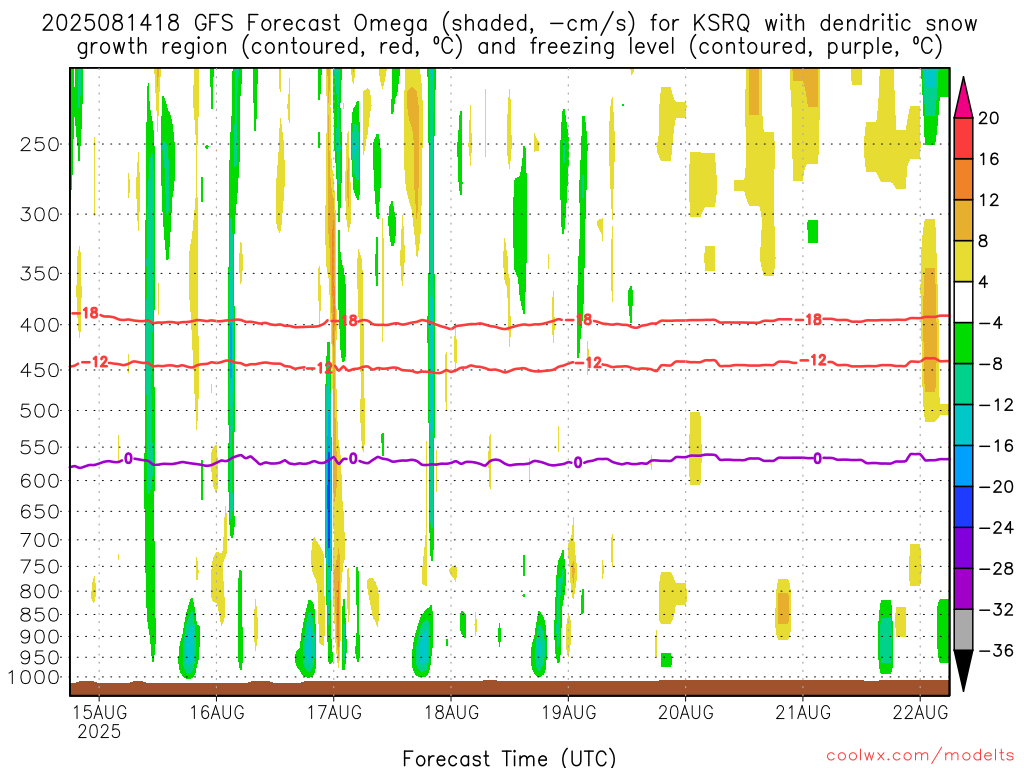Screen dimensions: 1024x768
Task: Click the green colorbar swatch between -4 and -8
Action: tap(963, 343)
